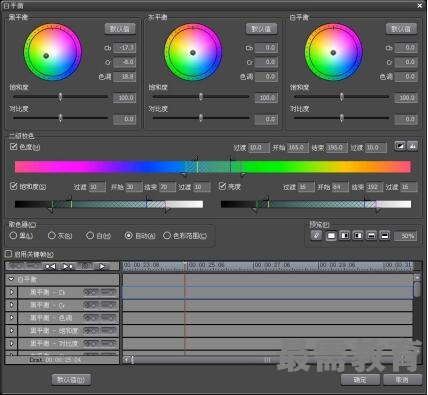The image size is (428, 395).
Task: Toggle the 色度 checkbox
Action: point(13,146)
